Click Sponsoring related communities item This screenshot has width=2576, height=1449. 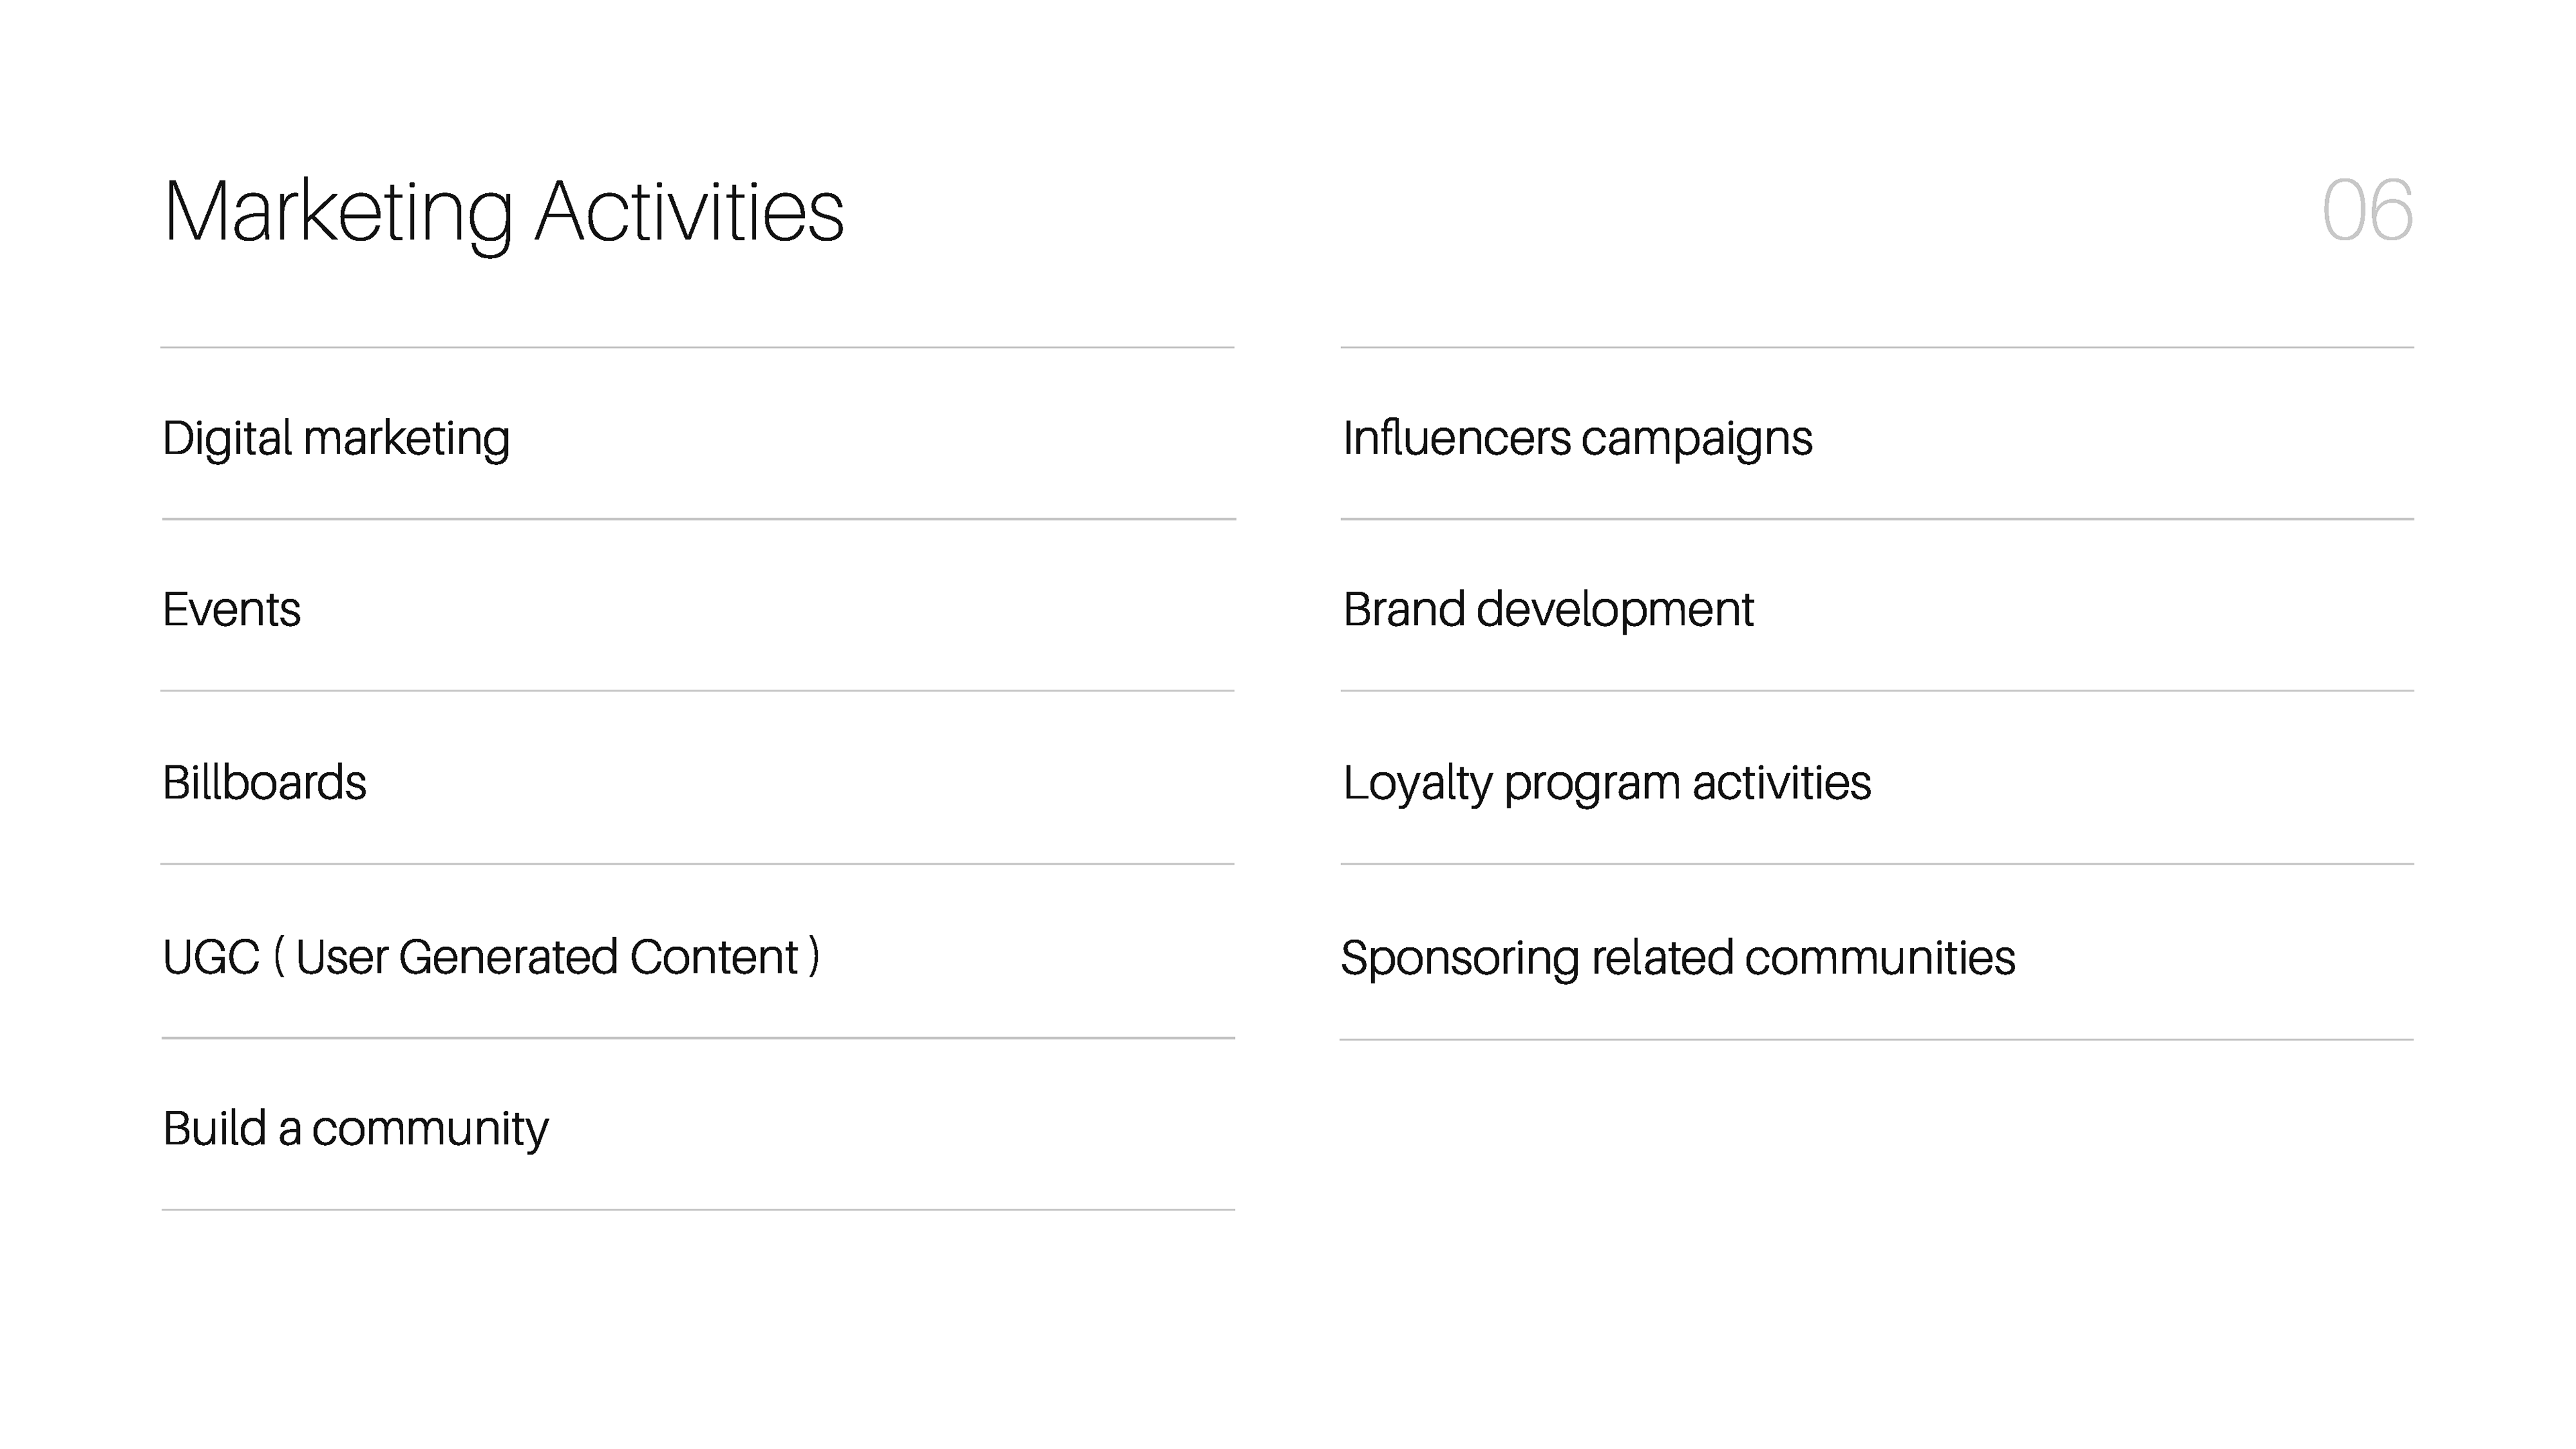click(x=1677, y=958)
